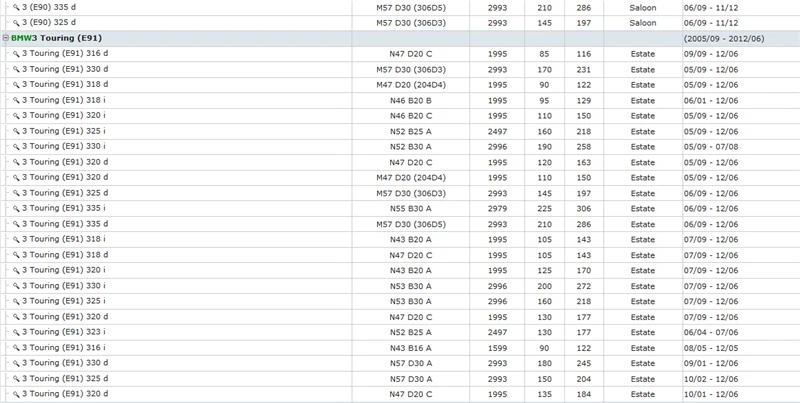Viewport: 800px width, 403px height.
Task: Click the date range '(2005/09 - 2012/06)'
Action: [x=724, y=39]
